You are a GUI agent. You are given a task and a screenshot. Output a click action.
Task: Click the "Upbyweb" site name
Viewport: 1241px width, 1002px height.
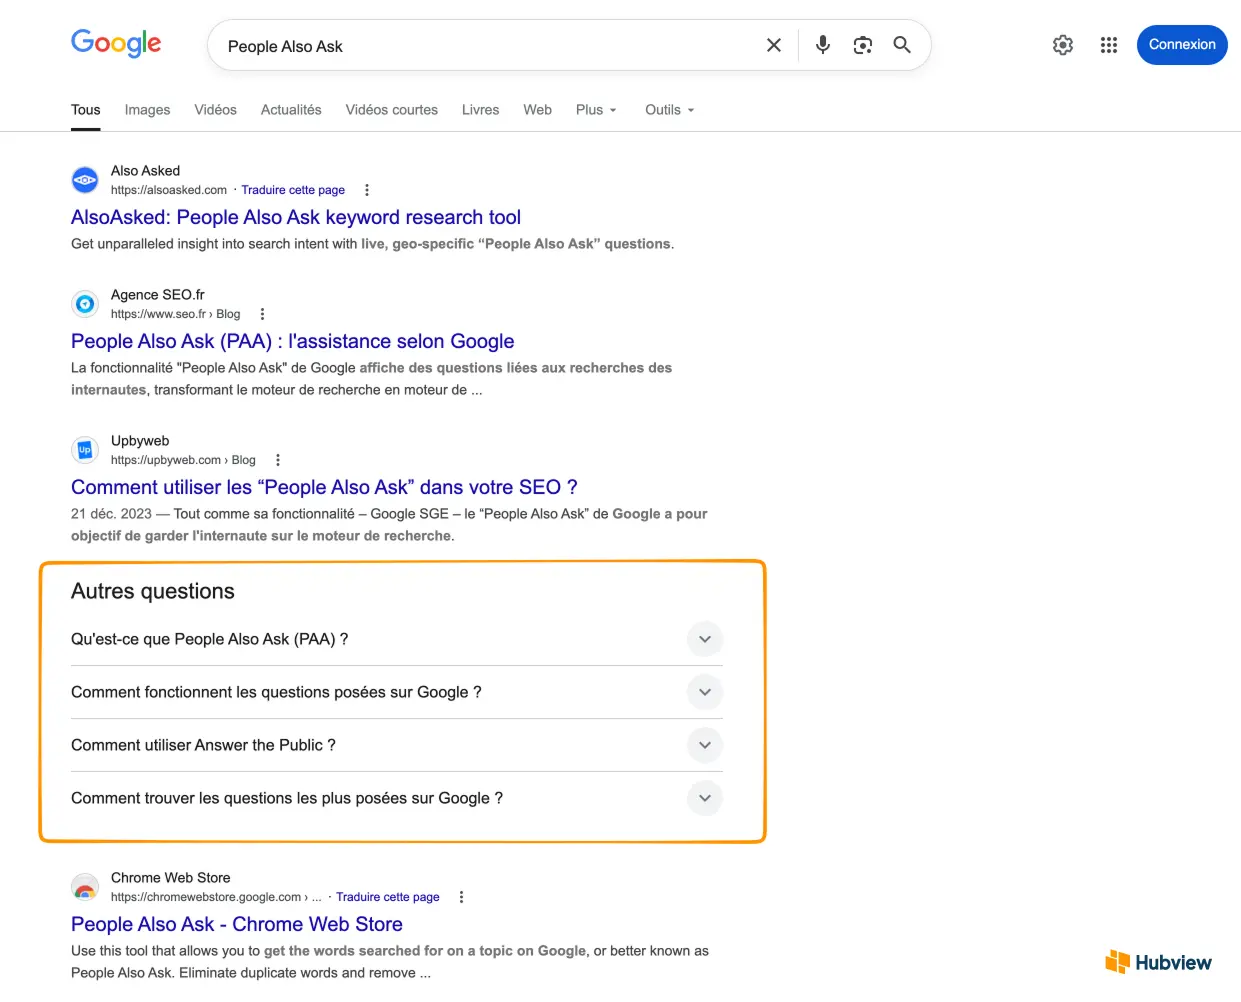tap(140, 441)
